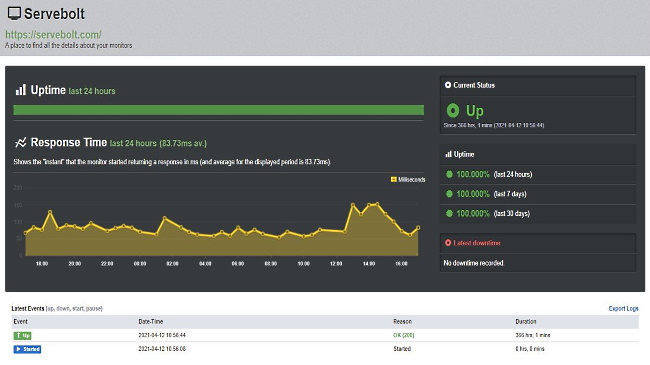
Task: Click the circle icon next to Current Status
Action: coord(448,85)
